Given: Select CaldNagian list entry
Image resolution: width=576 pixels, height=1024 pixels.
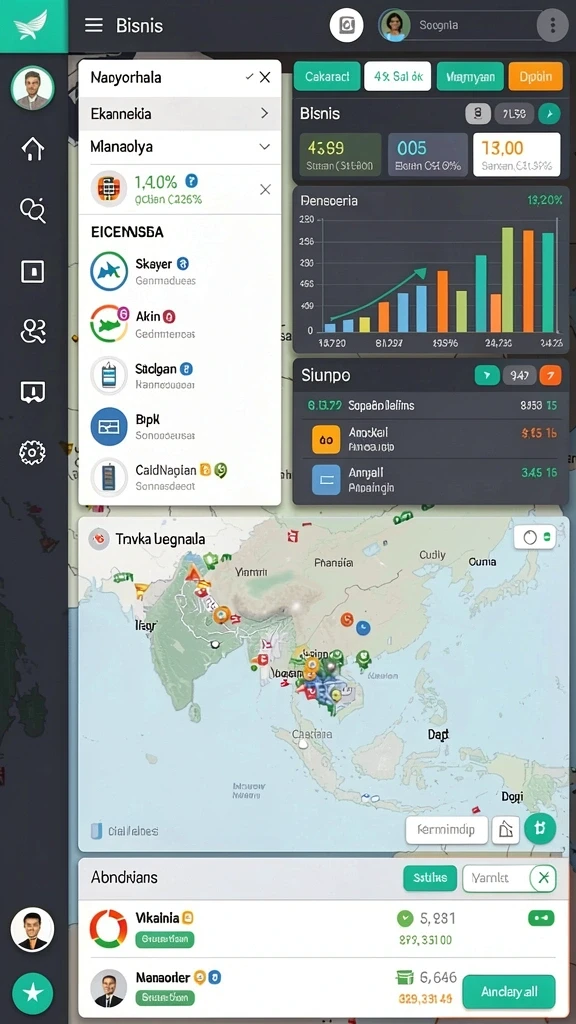Looking at the screenshot, I should pos(180,477).
